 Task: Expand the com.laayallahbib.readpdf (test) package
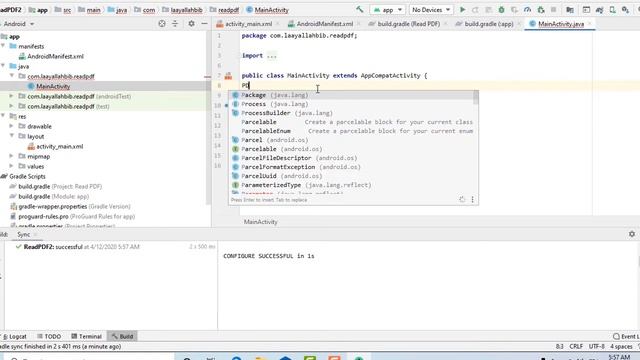coord(11,106)
